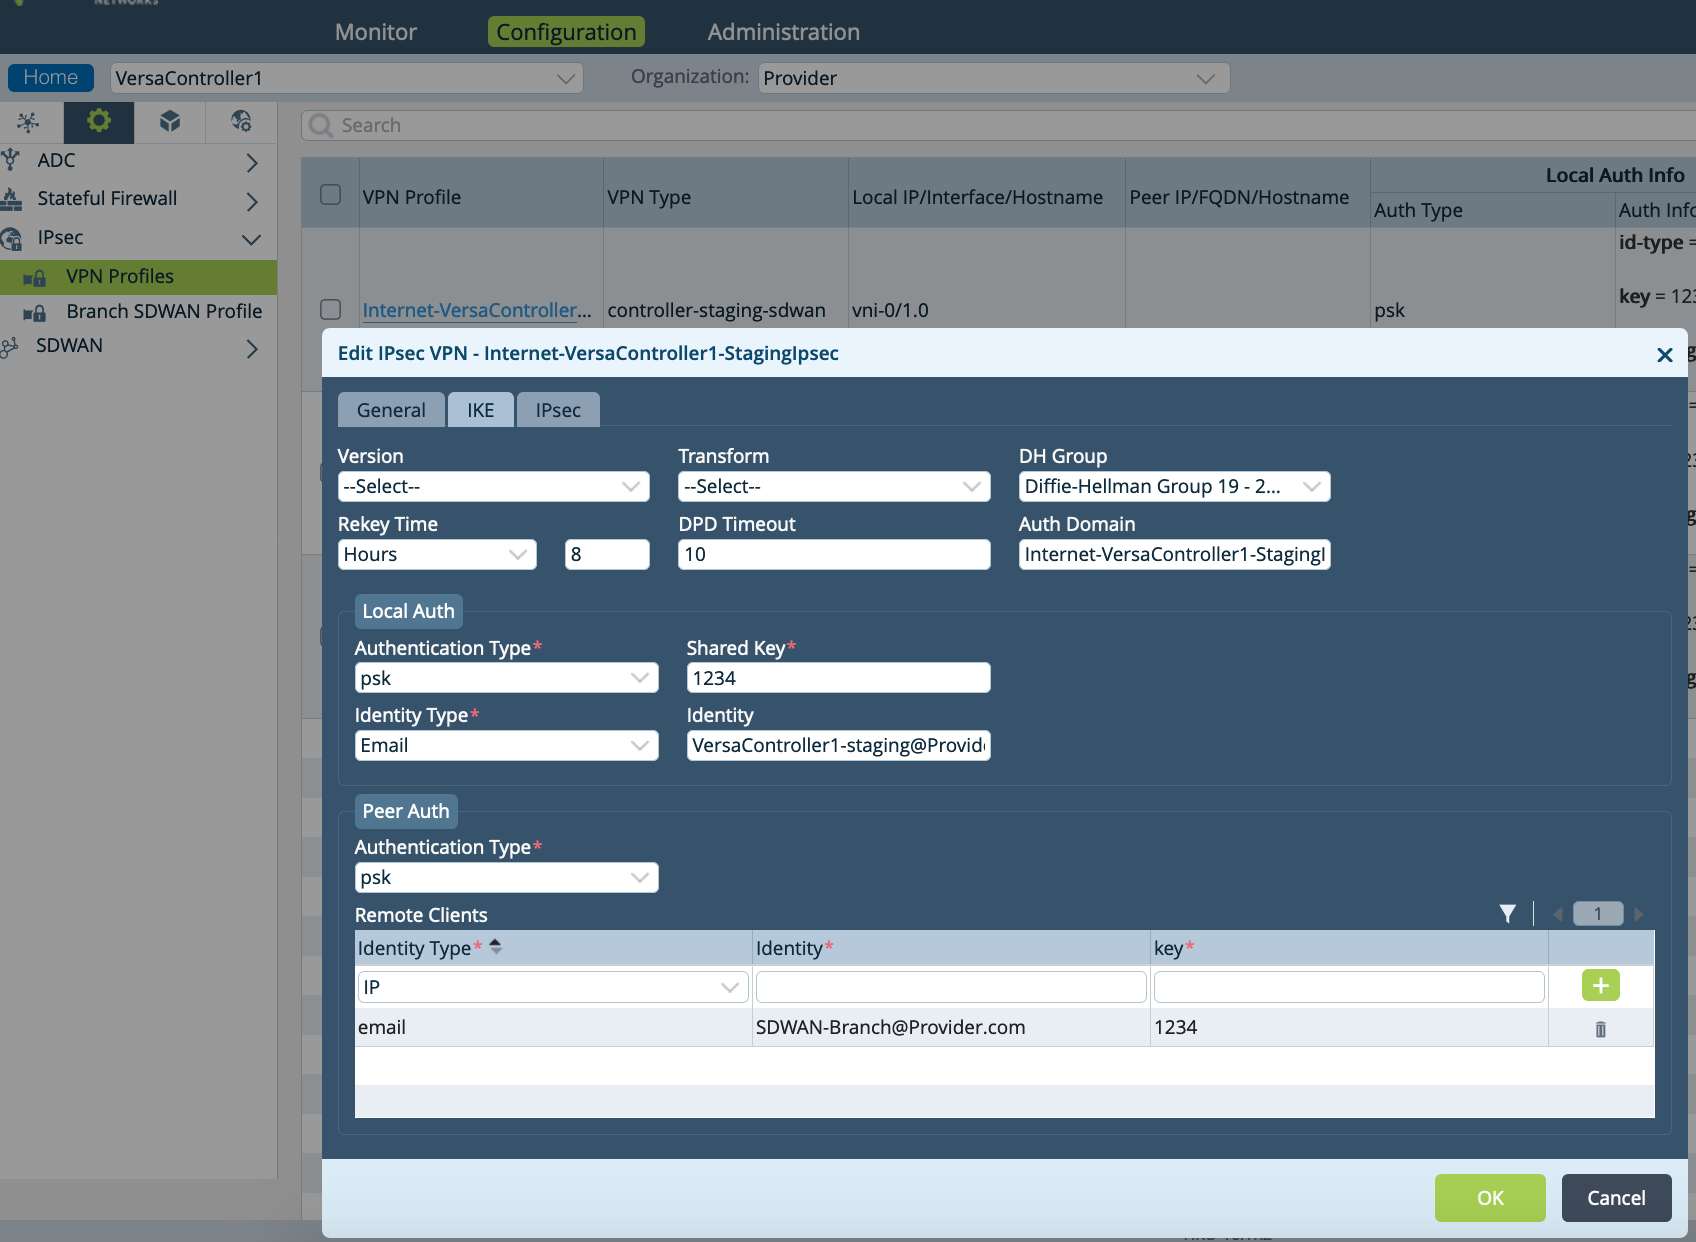Open the VersaController1 device dropdown
Image resolution: width=1696 pixels, height=1242 pixels.
tap(346, 78)
